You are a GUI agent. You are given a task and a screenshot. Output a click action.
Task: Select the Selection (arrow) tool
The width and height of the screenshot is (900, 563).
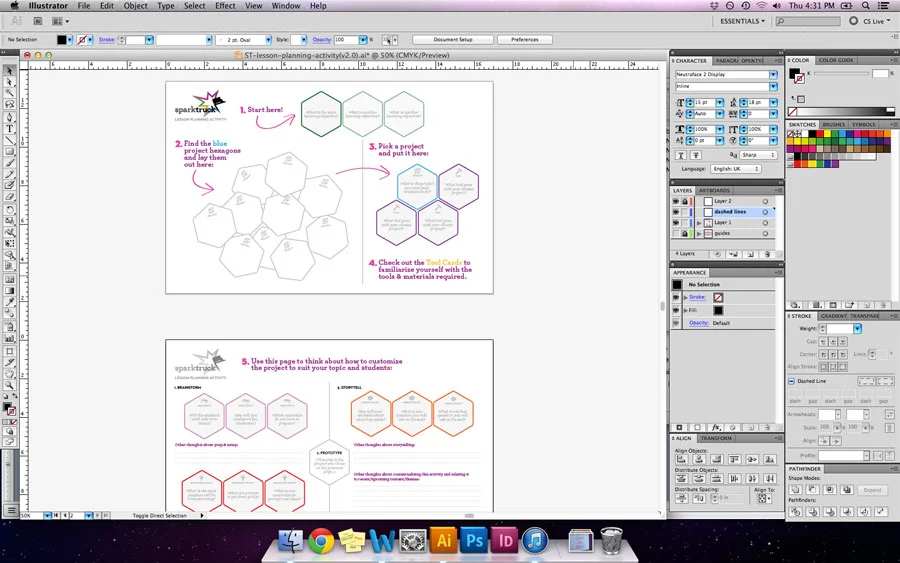click(9, 70)
